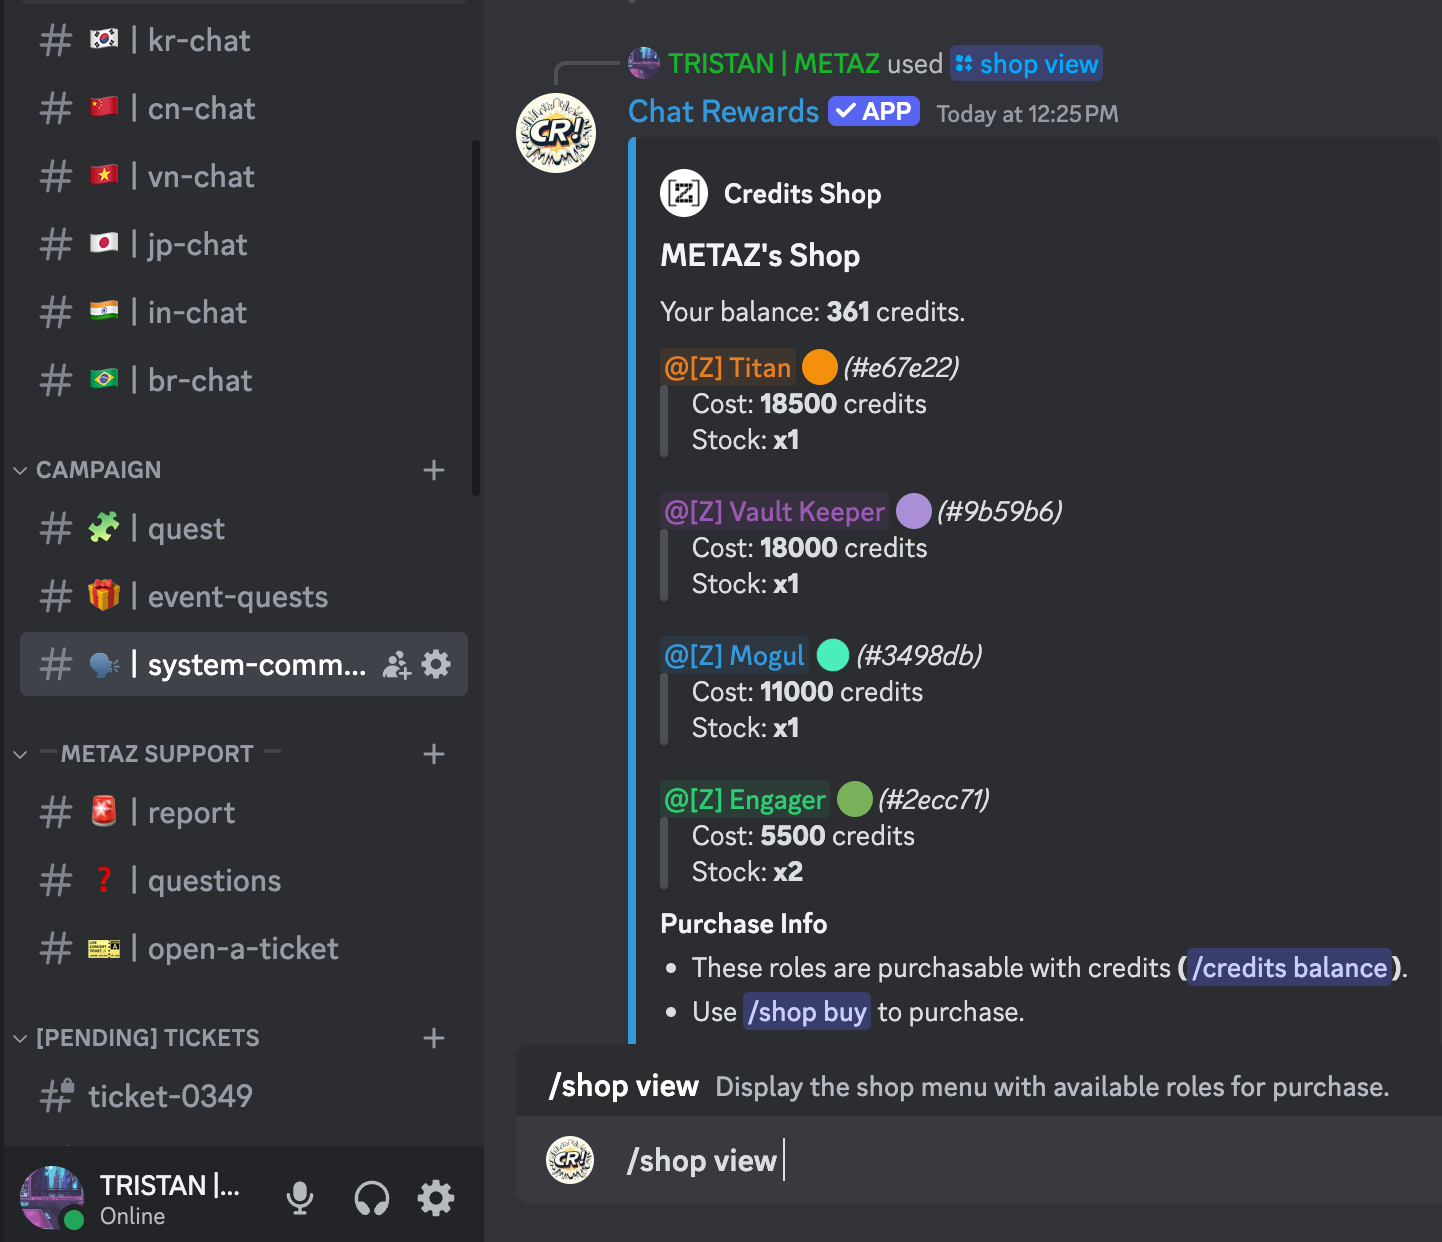Add a channel to the CAMPAIGN category

pos(434,470)
